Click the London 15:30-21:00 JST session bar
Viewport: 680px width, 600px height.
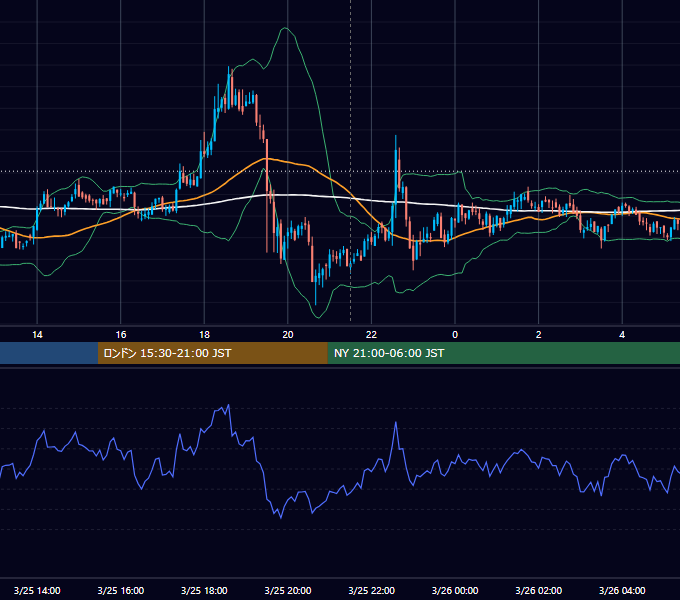point(212,353)
